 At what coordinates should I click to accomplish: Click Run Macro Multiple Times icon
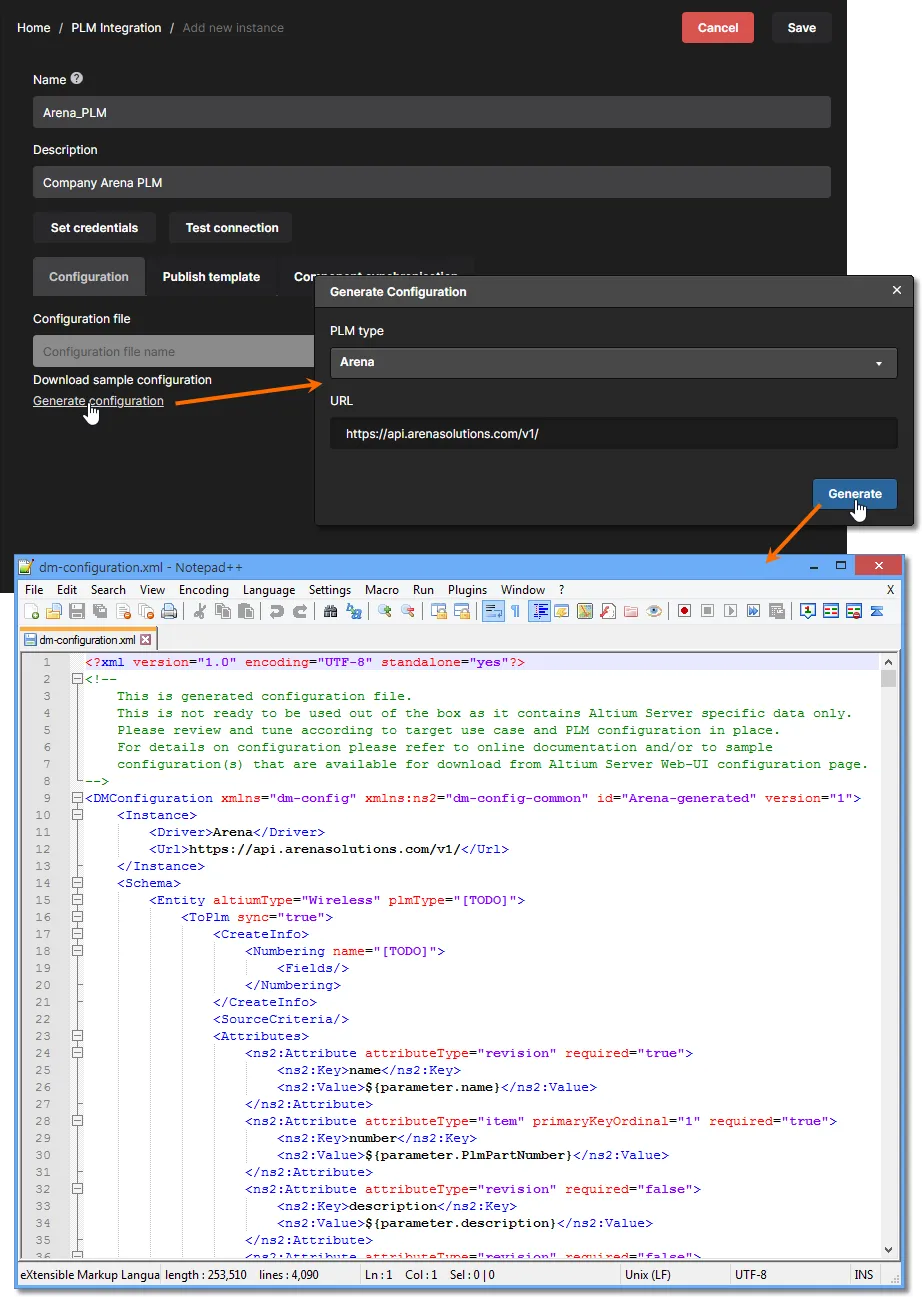[x=754, y=611]
